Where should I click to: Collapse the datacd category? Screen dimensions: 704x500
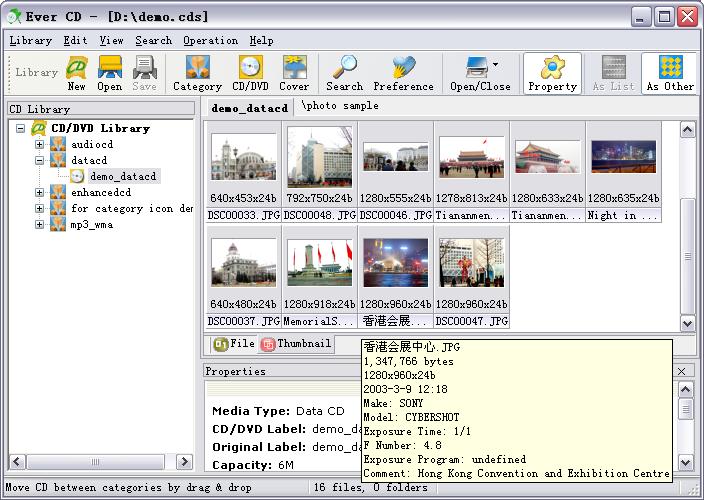(x=40, y=160)
